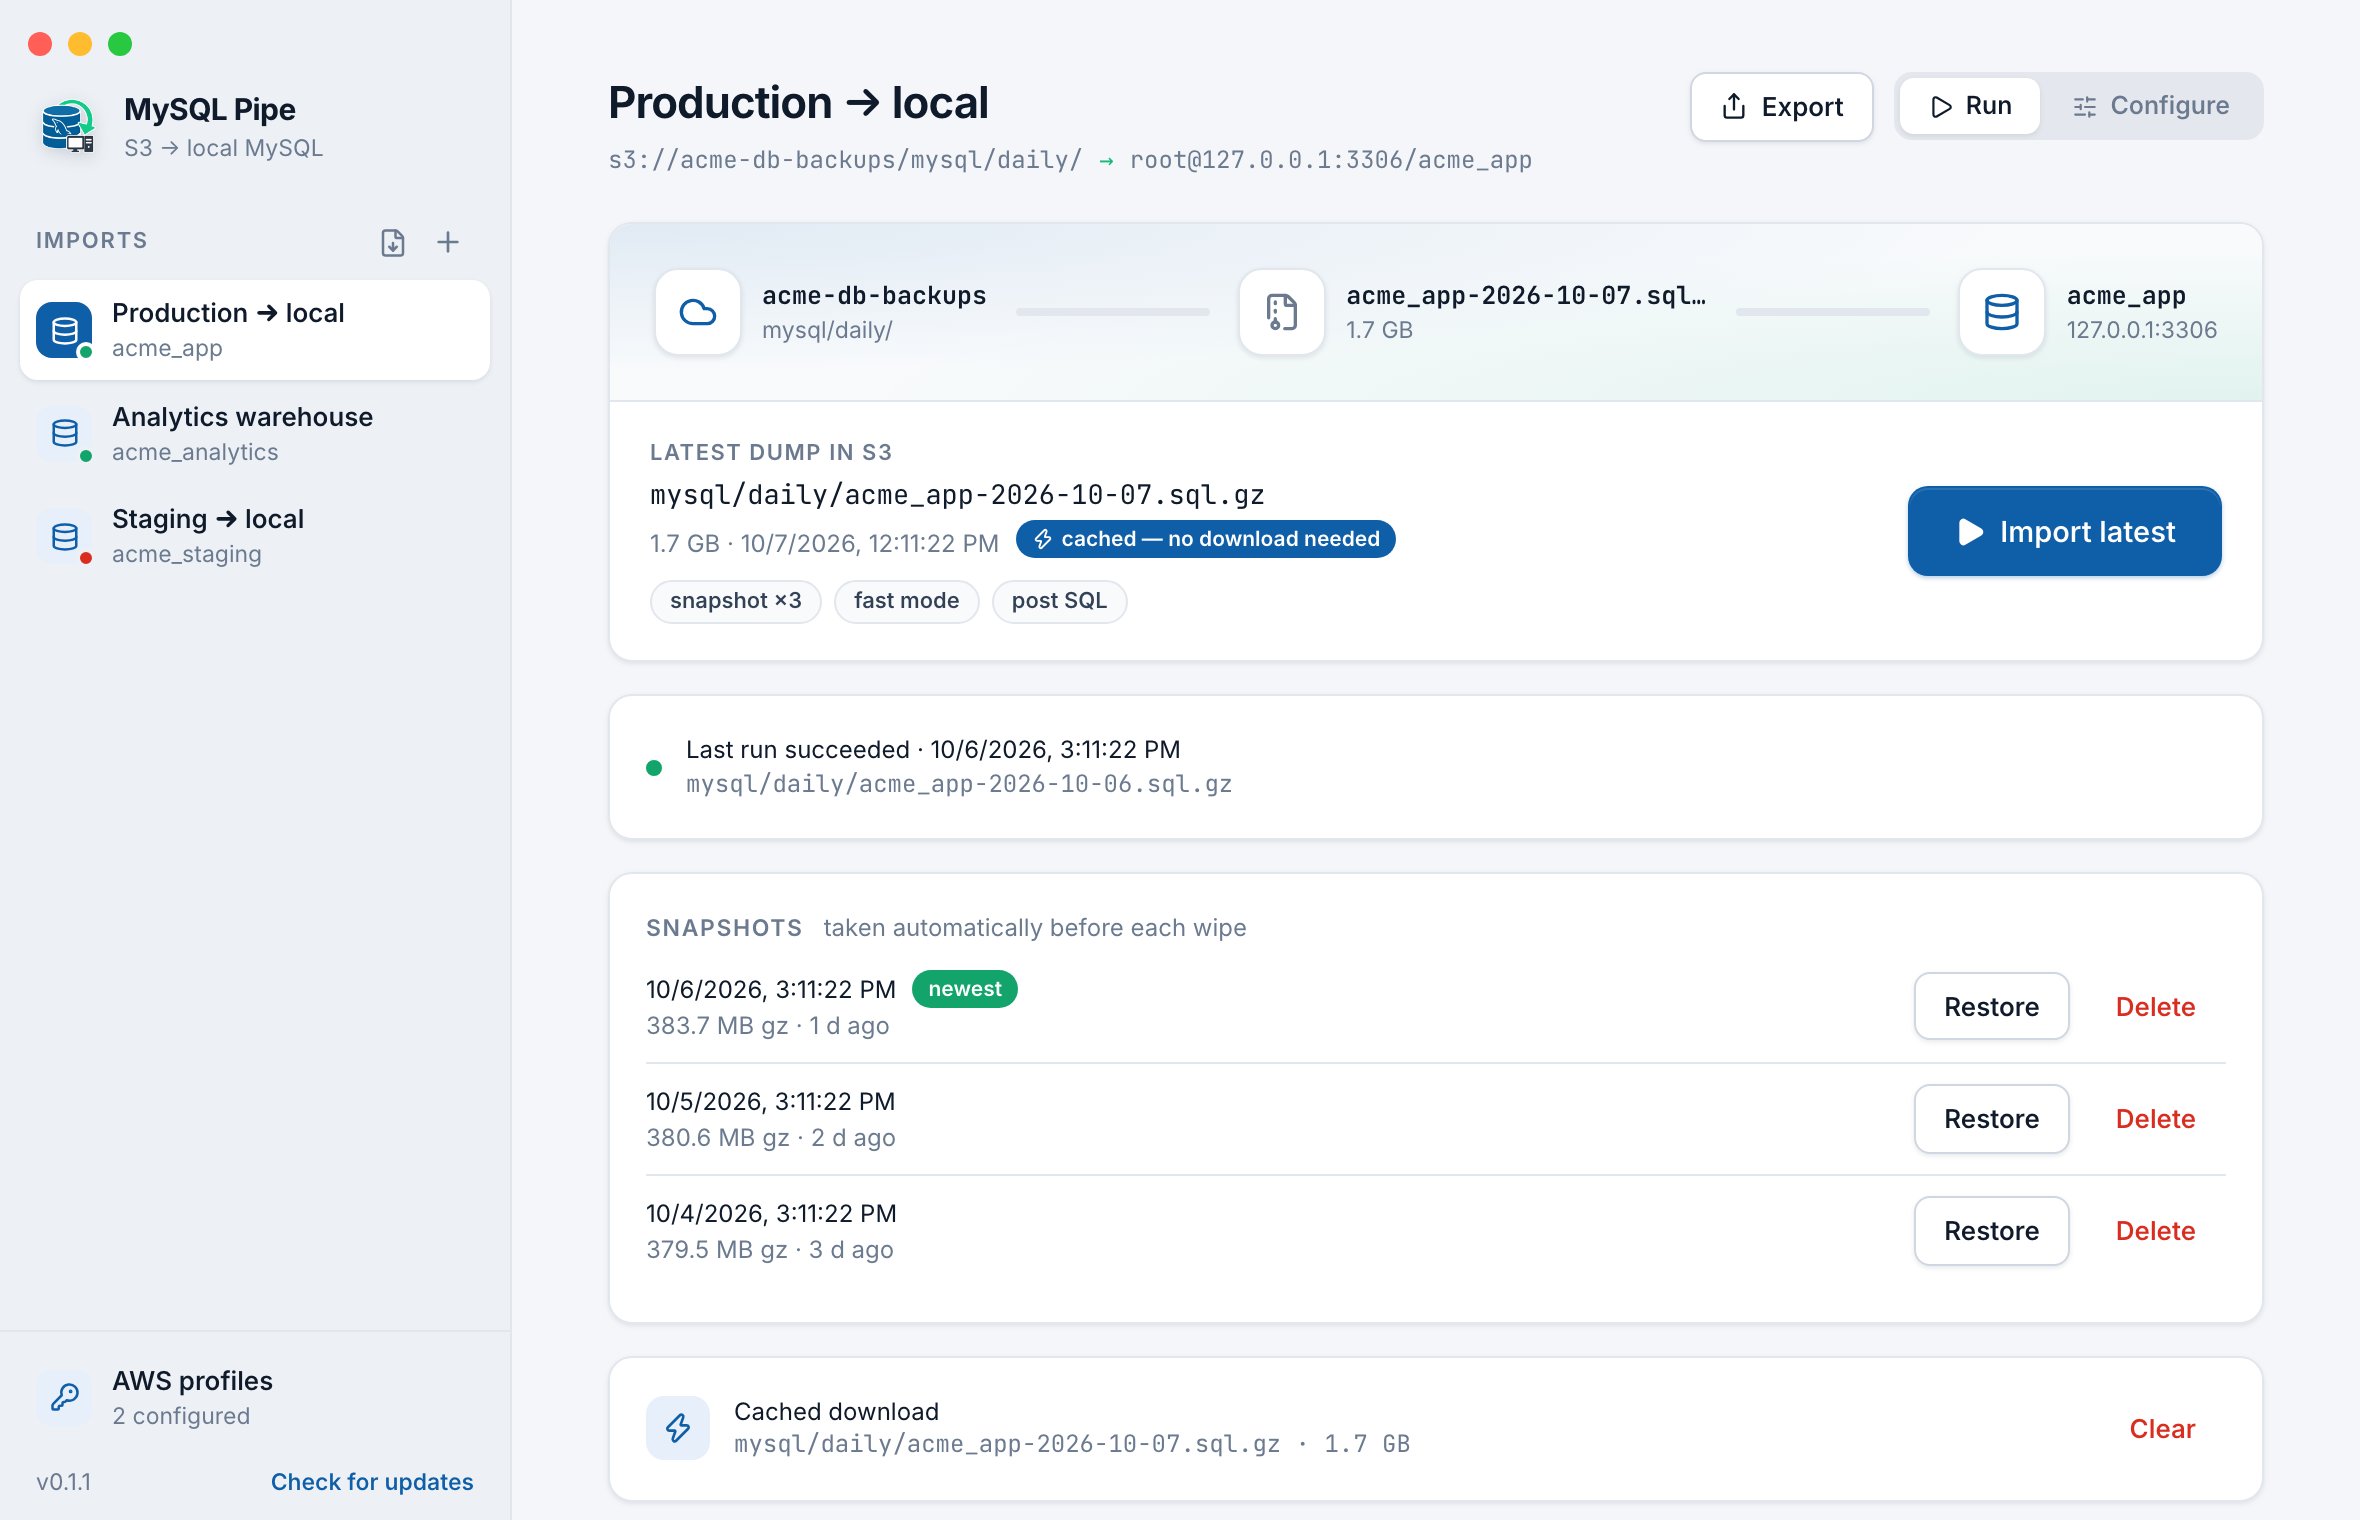Start Import latest dump
Viewport: 2360px width, 1520px height.
point(2065,531)
